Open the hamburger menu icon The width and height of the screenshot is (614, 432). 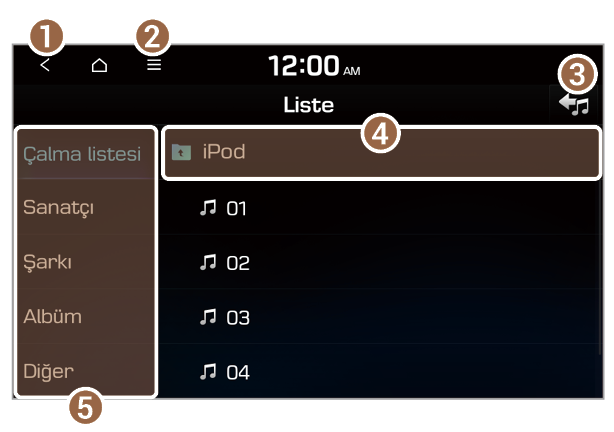154,66
